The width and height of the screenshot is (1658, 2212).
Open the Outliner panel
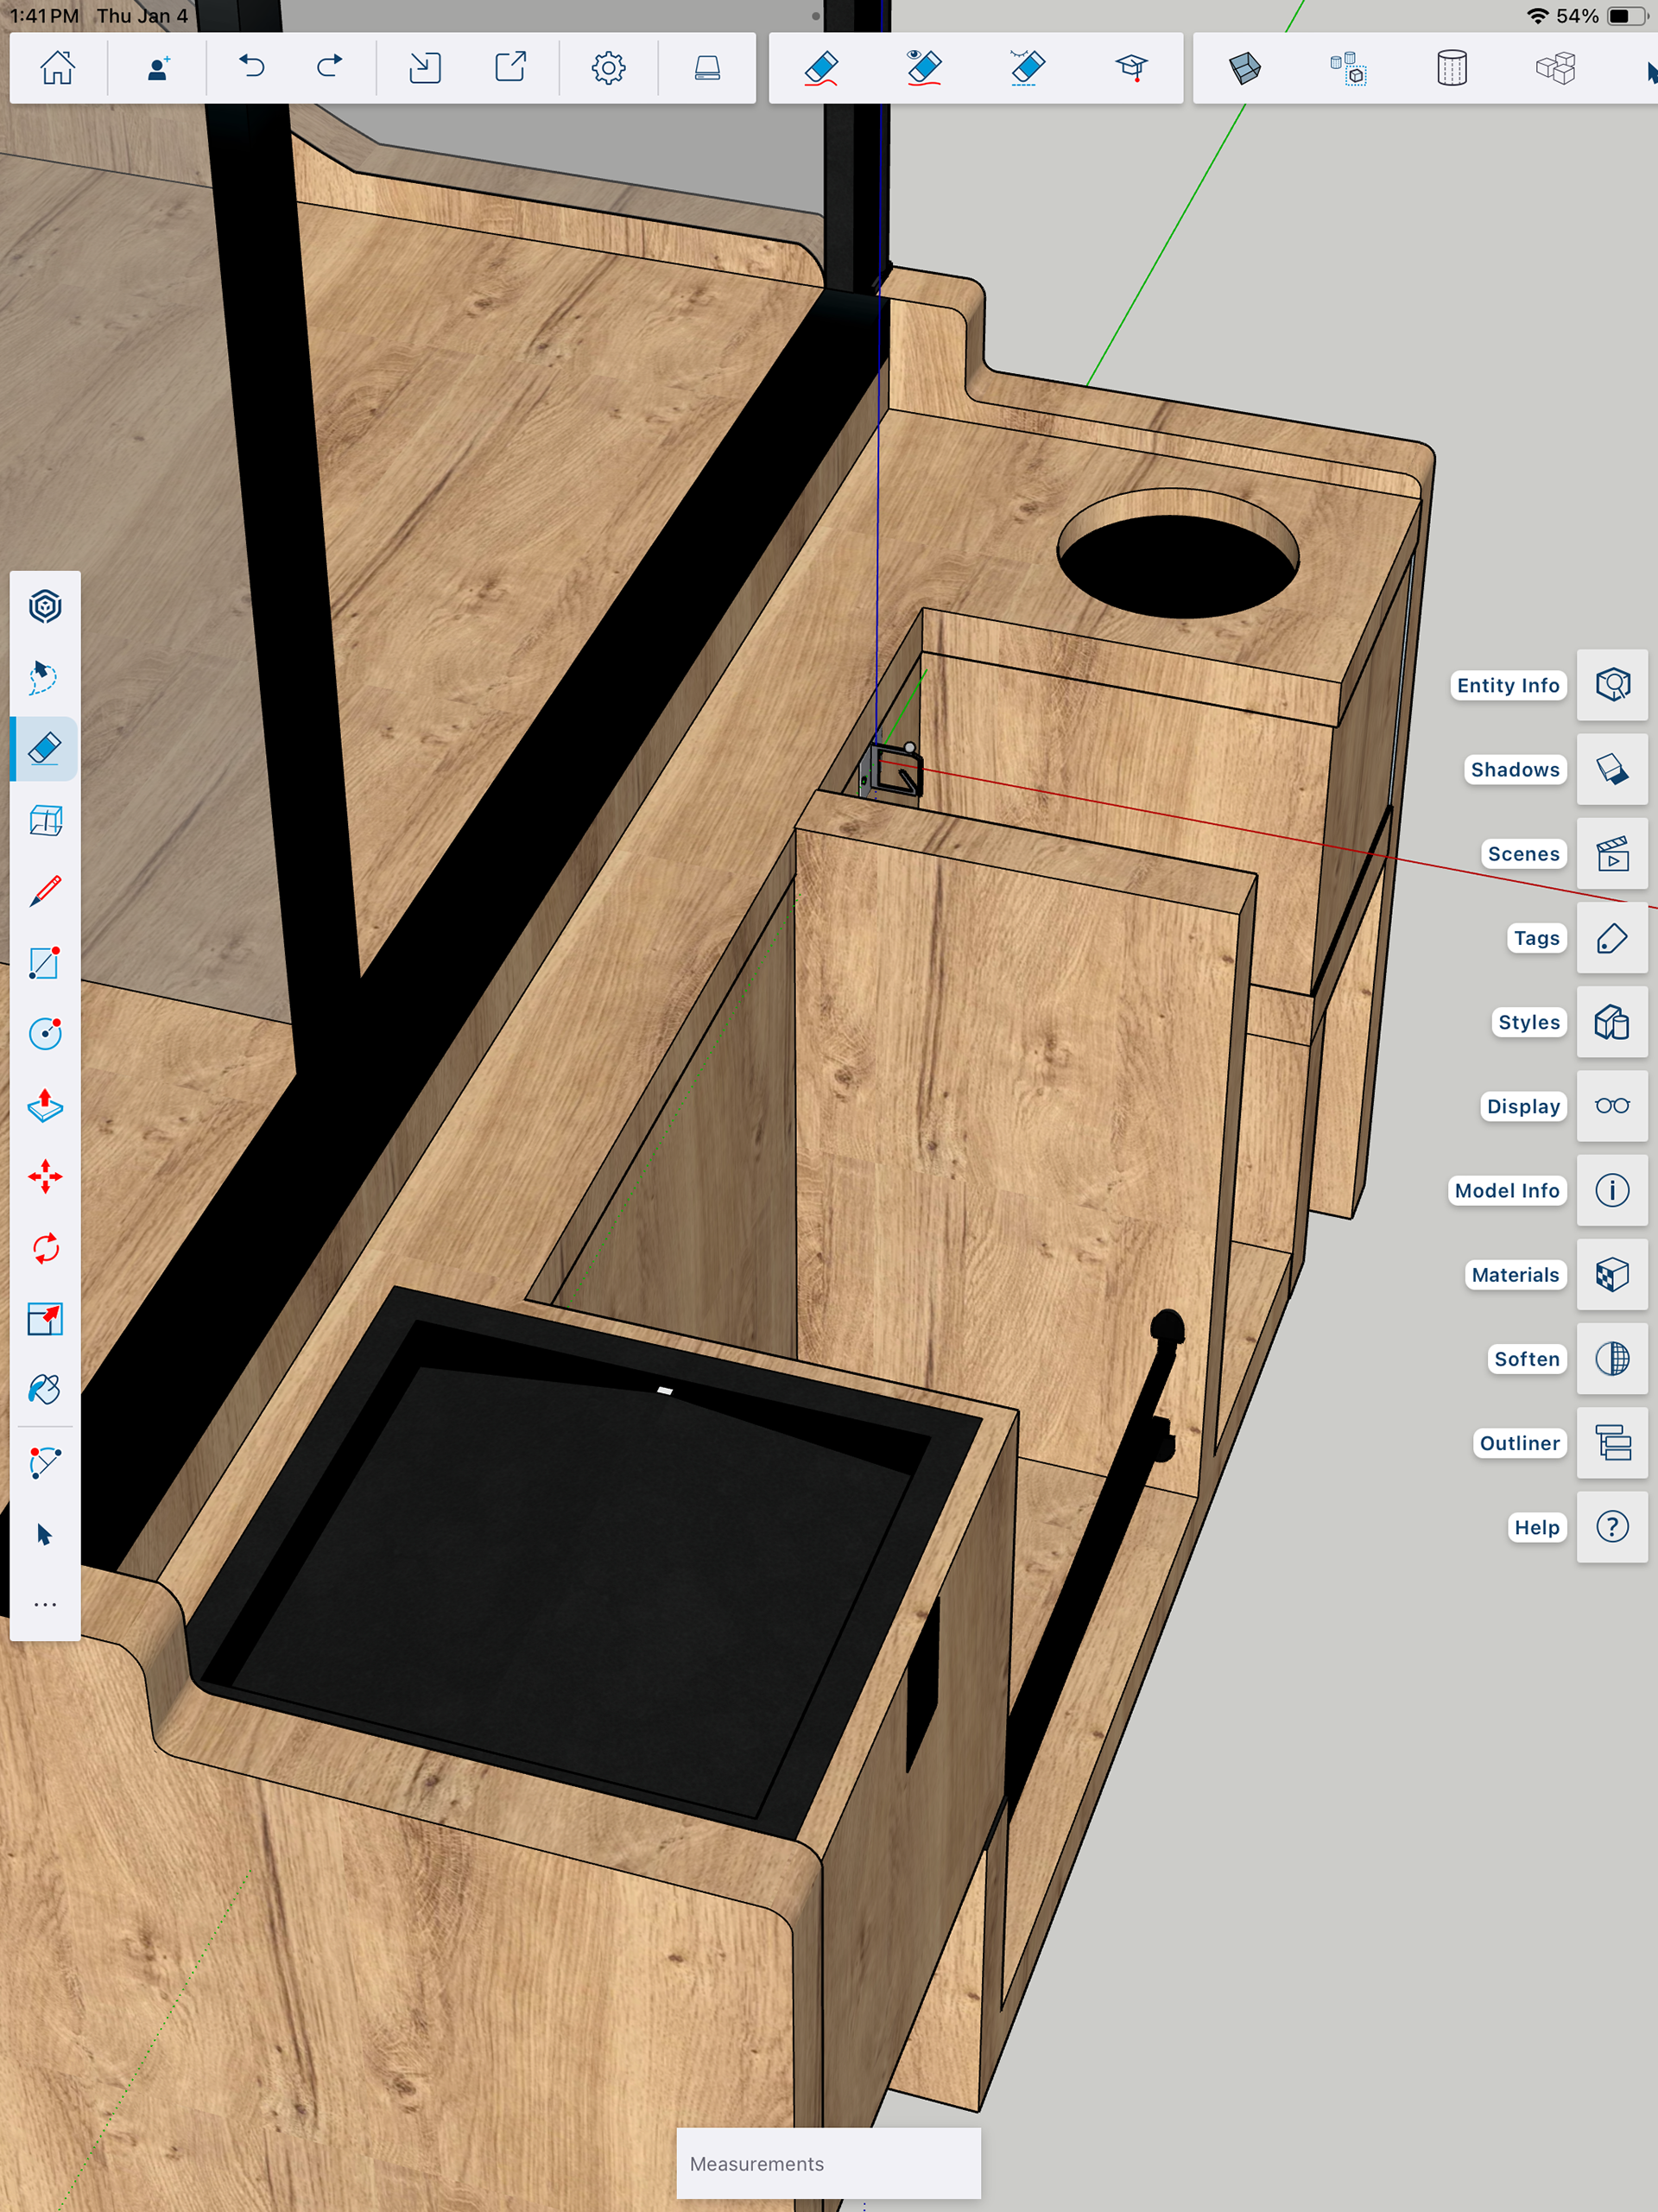[x=1612, y=1443]
